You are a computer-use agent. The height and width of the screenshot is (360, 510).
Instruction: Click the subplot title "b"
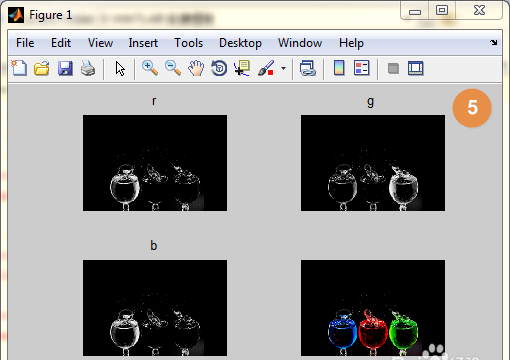tap(153, 245)
